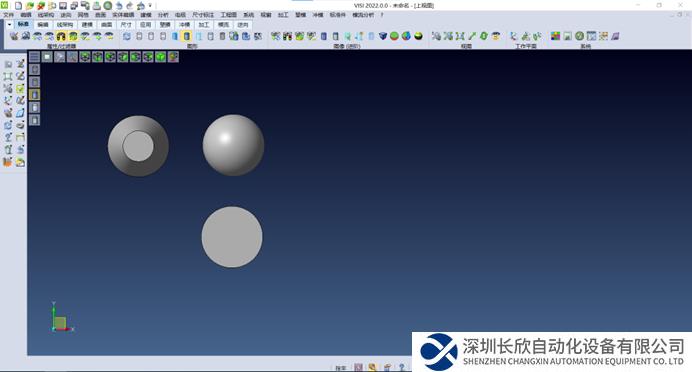Toggle the highlighted yellow viewport display mode button
This screenshot has height=372, width=692.
tap(34, 94)
